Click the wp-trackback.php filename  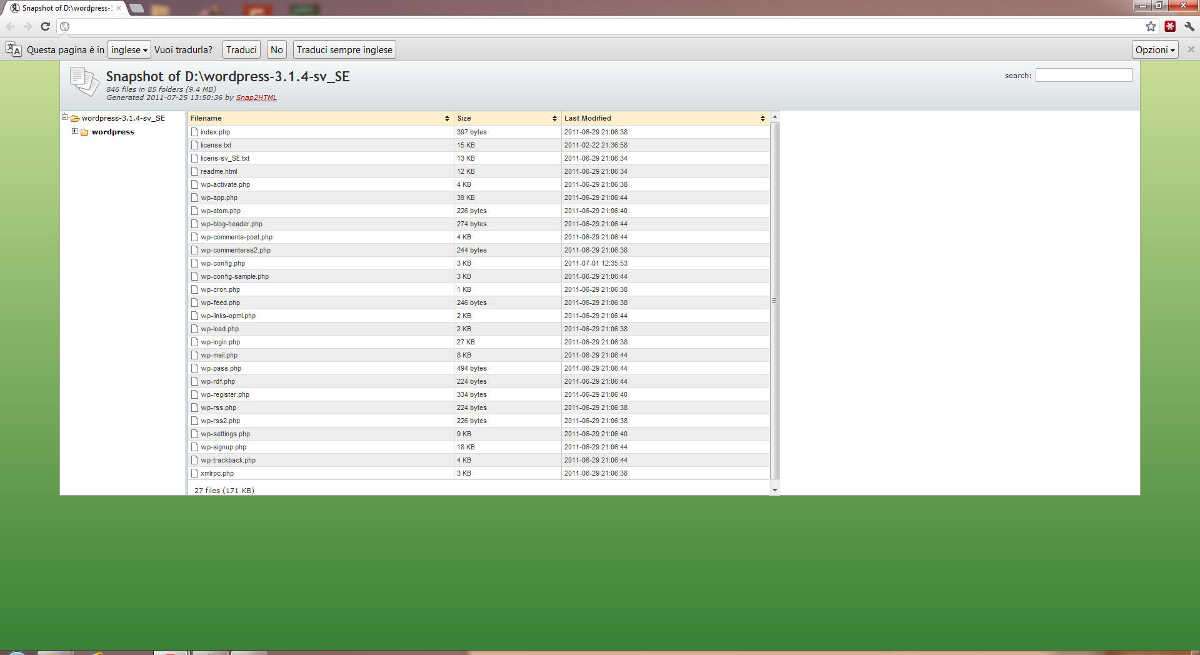pyautogui.click(x=228, y=460)
